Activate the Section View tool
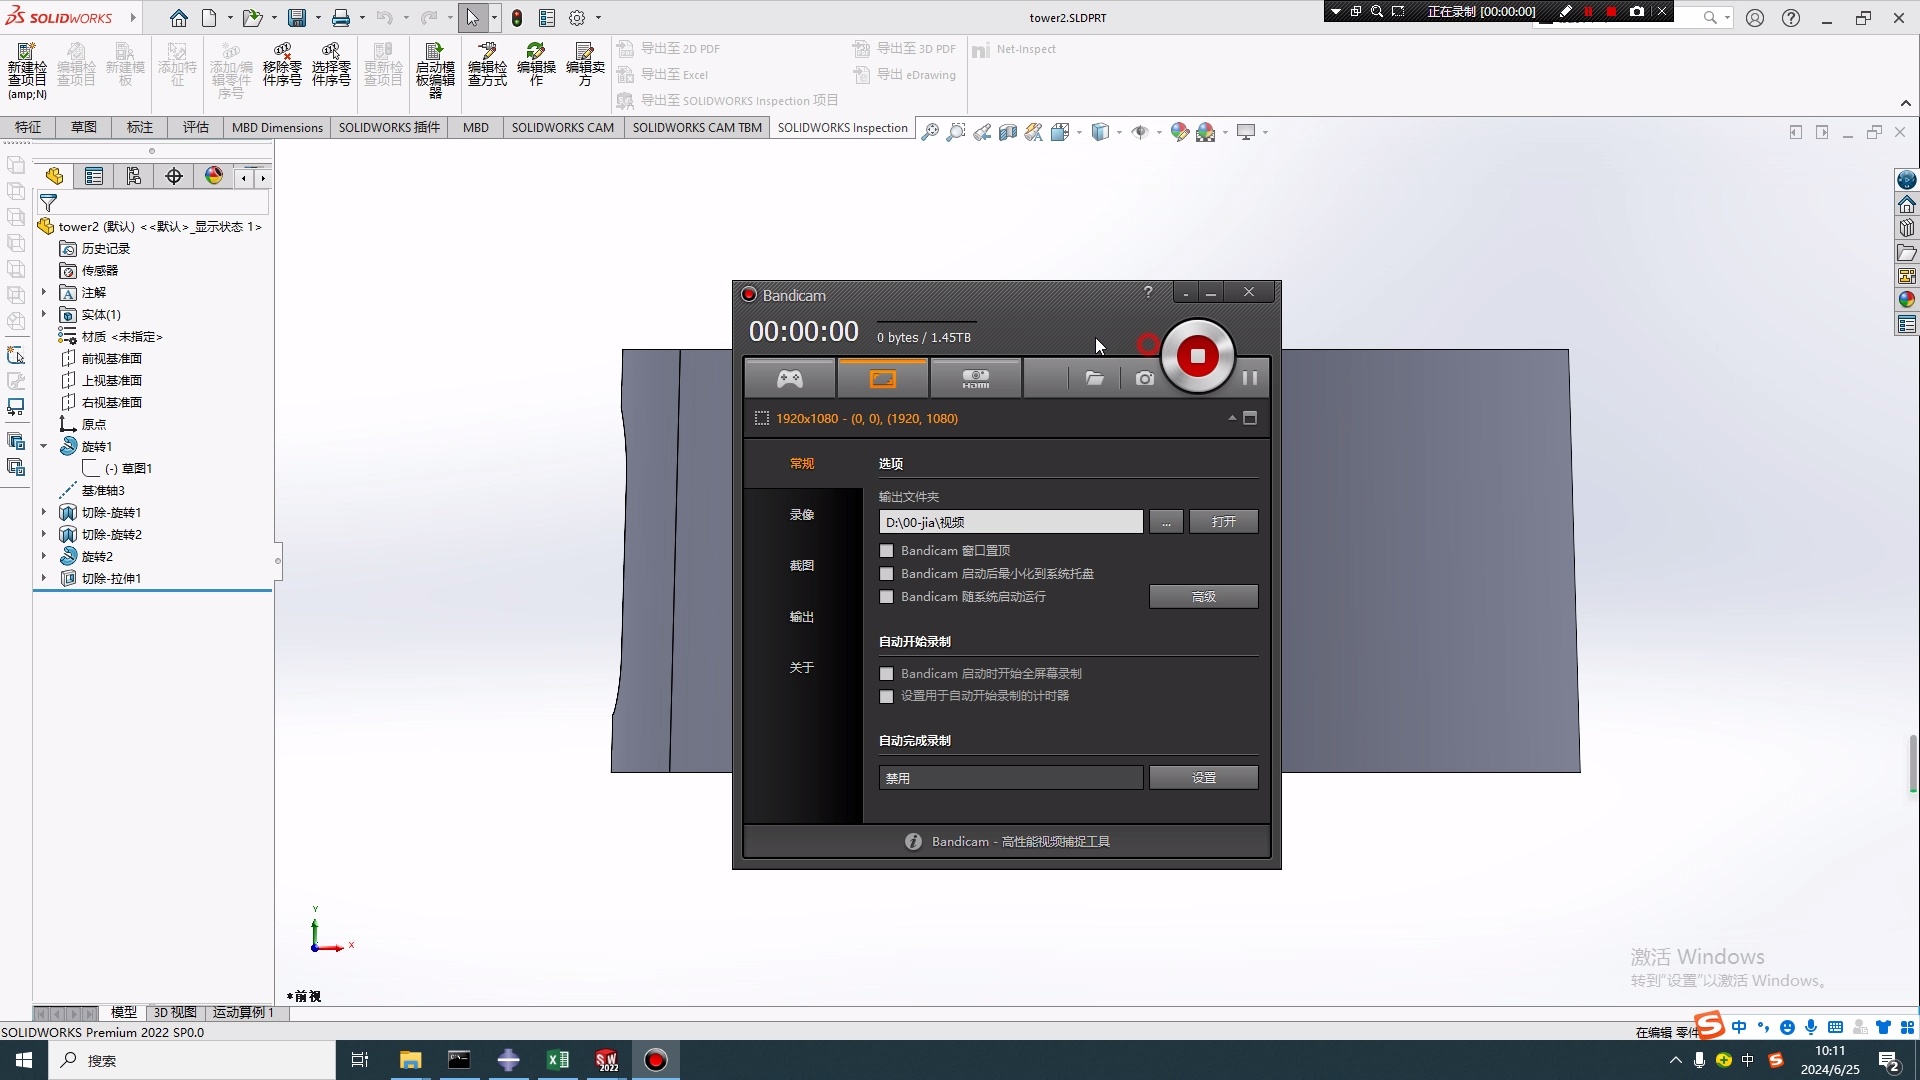This screenshot has width=1920, height=1080. pos(1008,132)
